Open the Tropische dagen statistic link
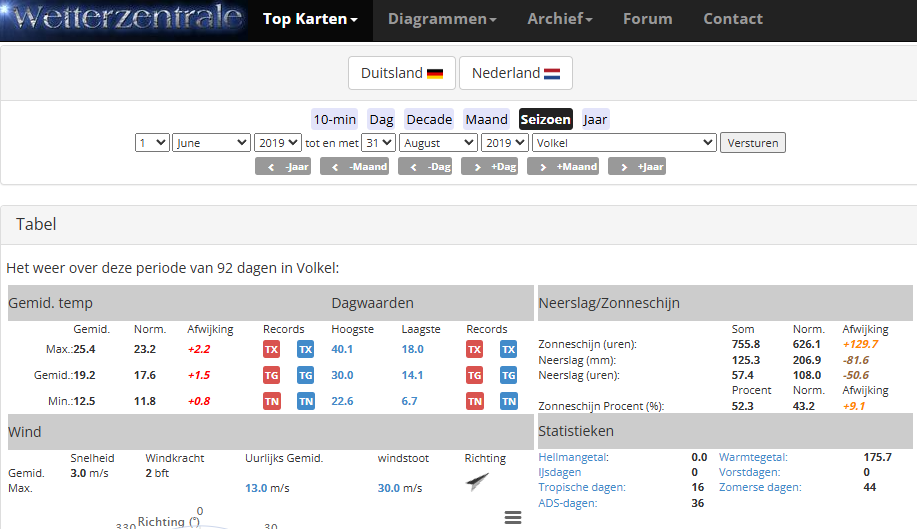The height and width of the screenshot is (529, 917). (581, 487)
